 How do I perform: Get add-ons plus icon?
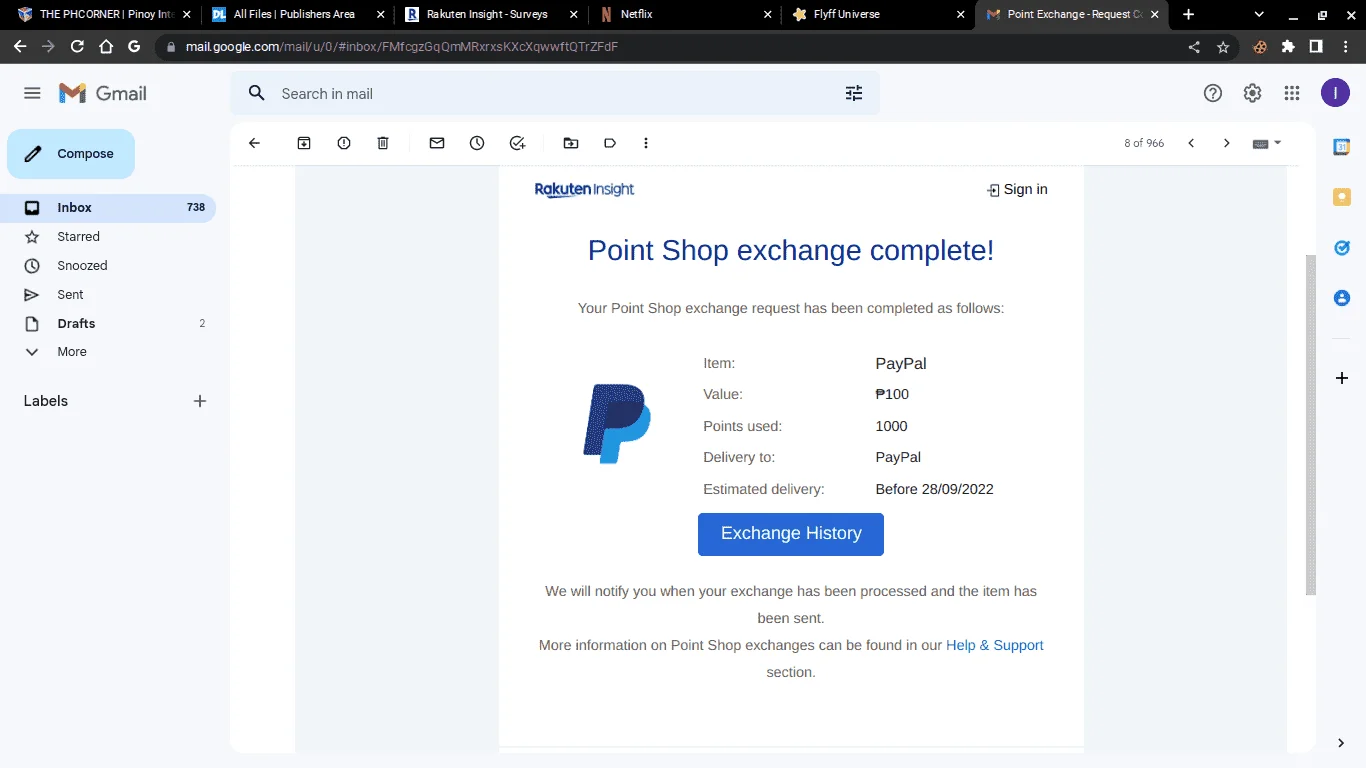(1342, 378)
